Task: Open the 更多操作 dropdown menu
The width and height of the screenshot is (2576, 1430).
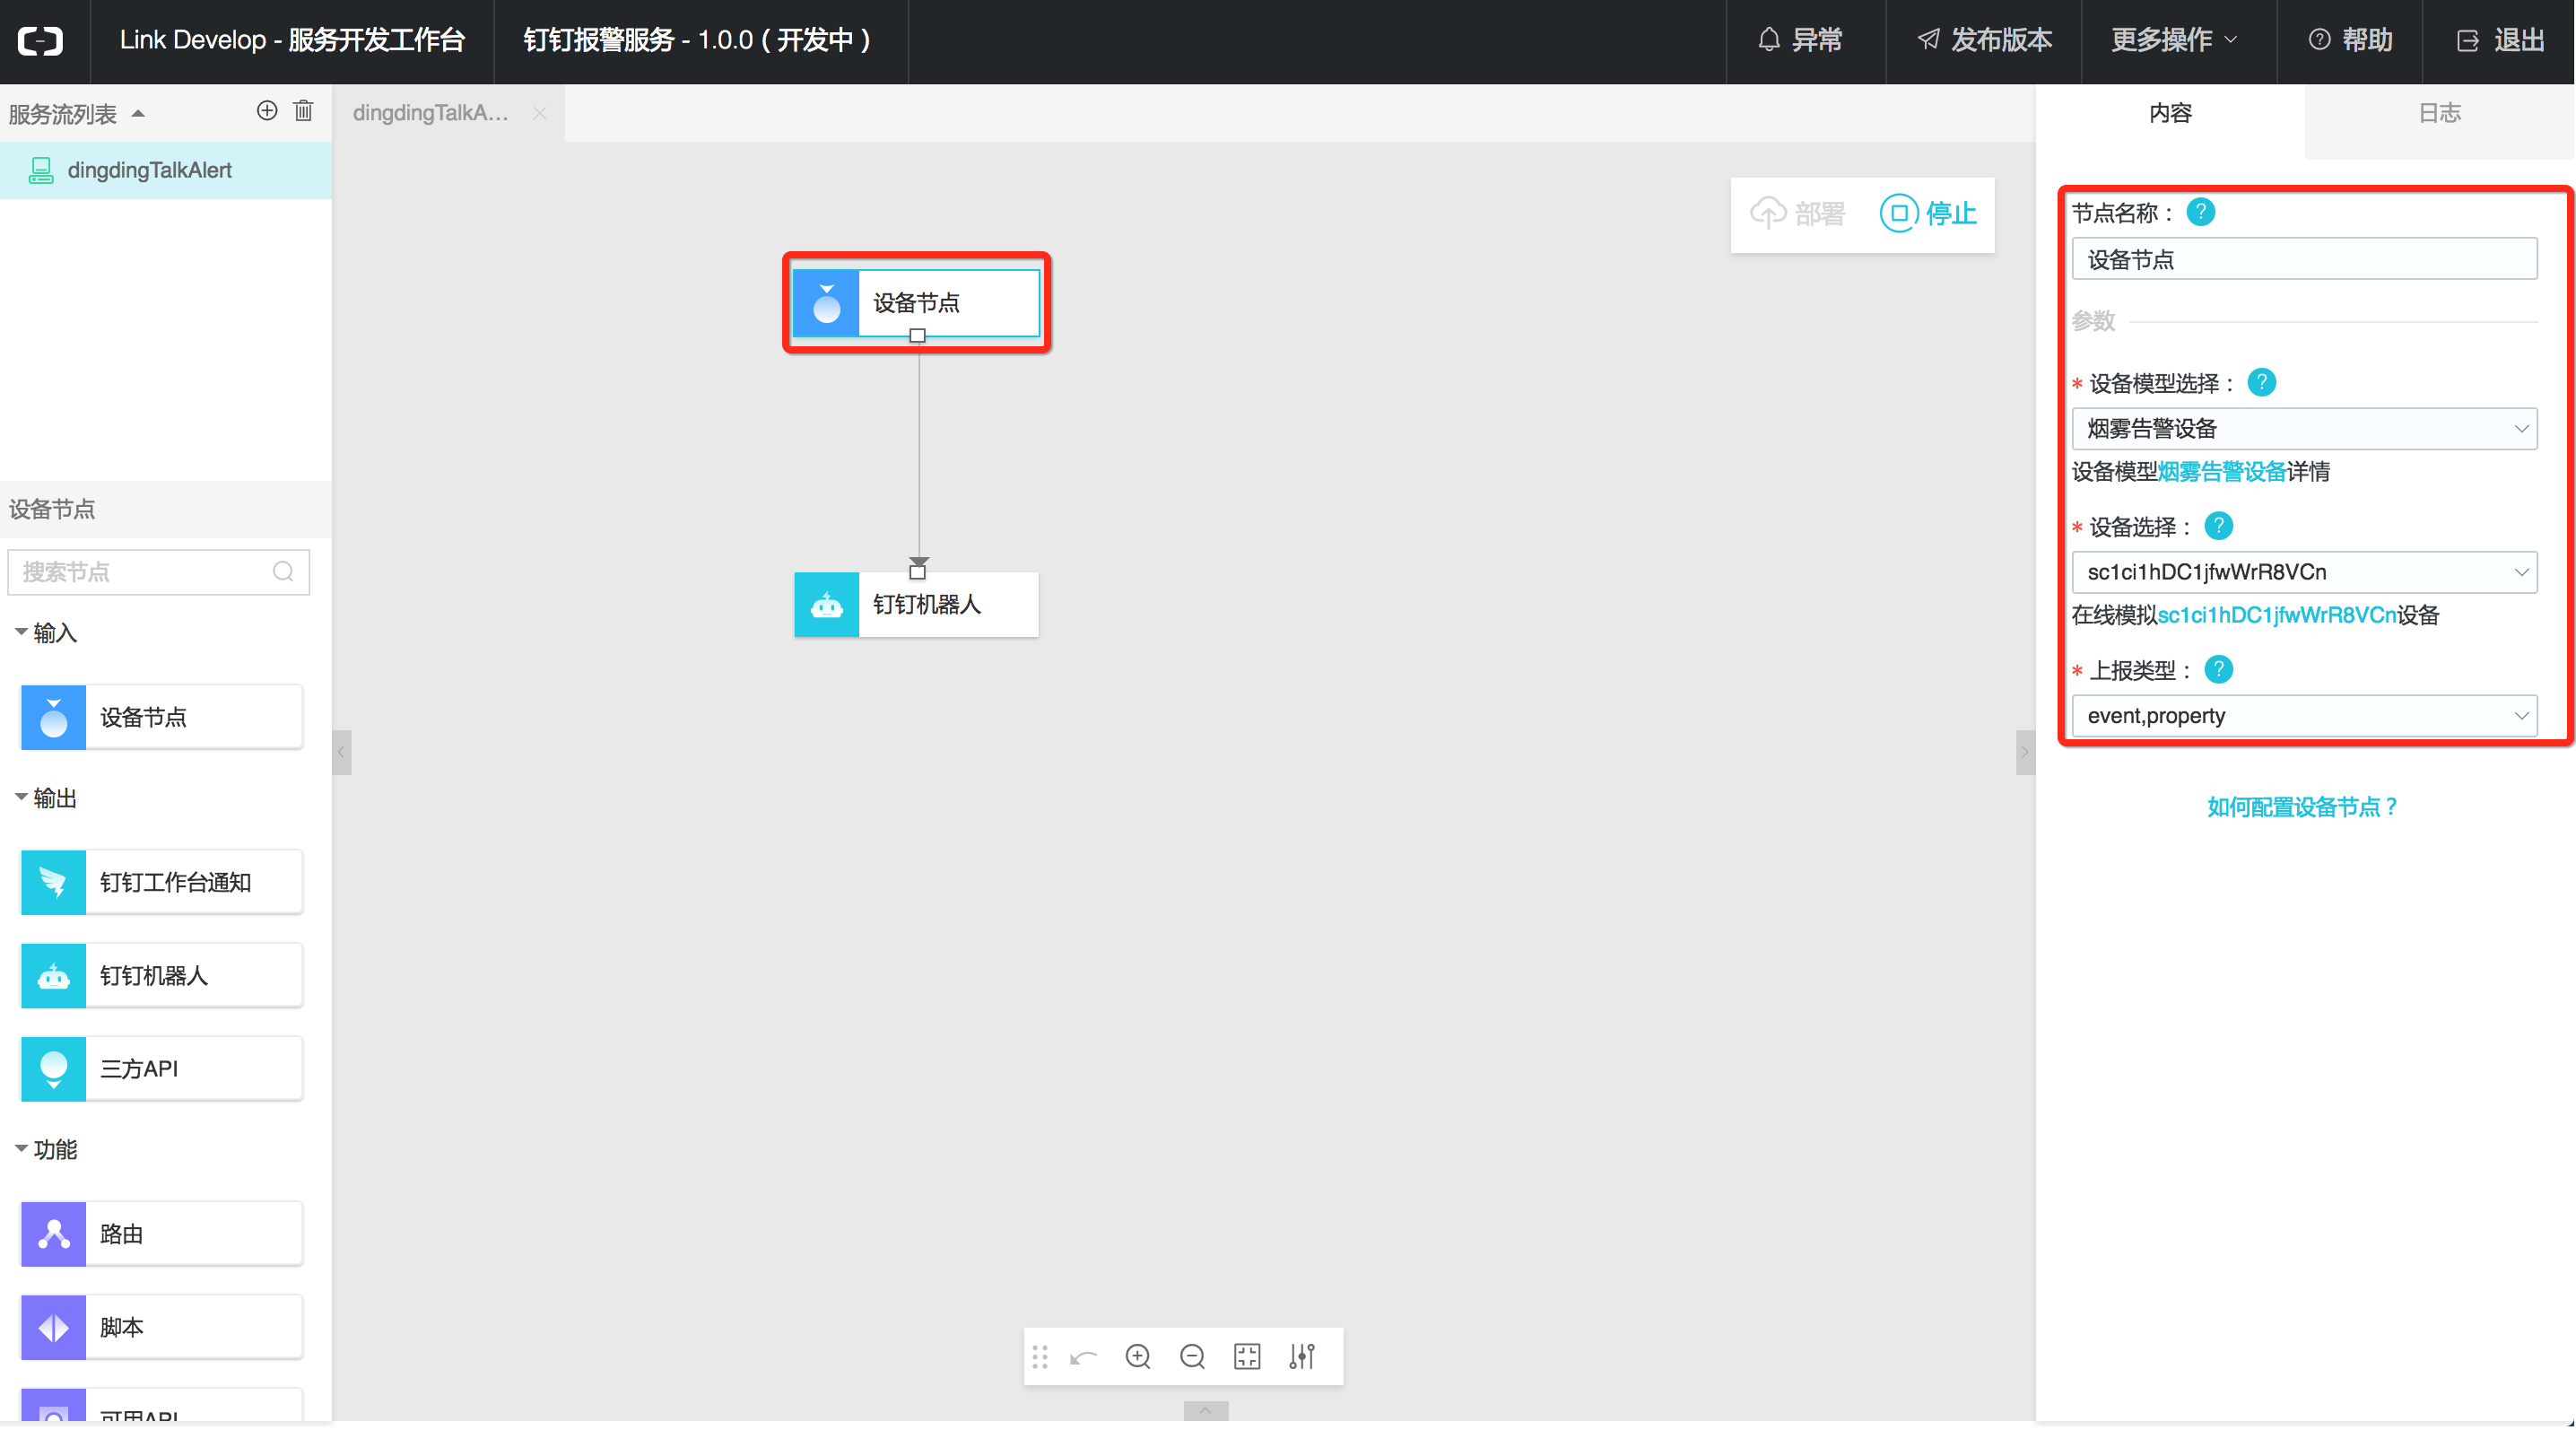Action: tap(2174, 40)
